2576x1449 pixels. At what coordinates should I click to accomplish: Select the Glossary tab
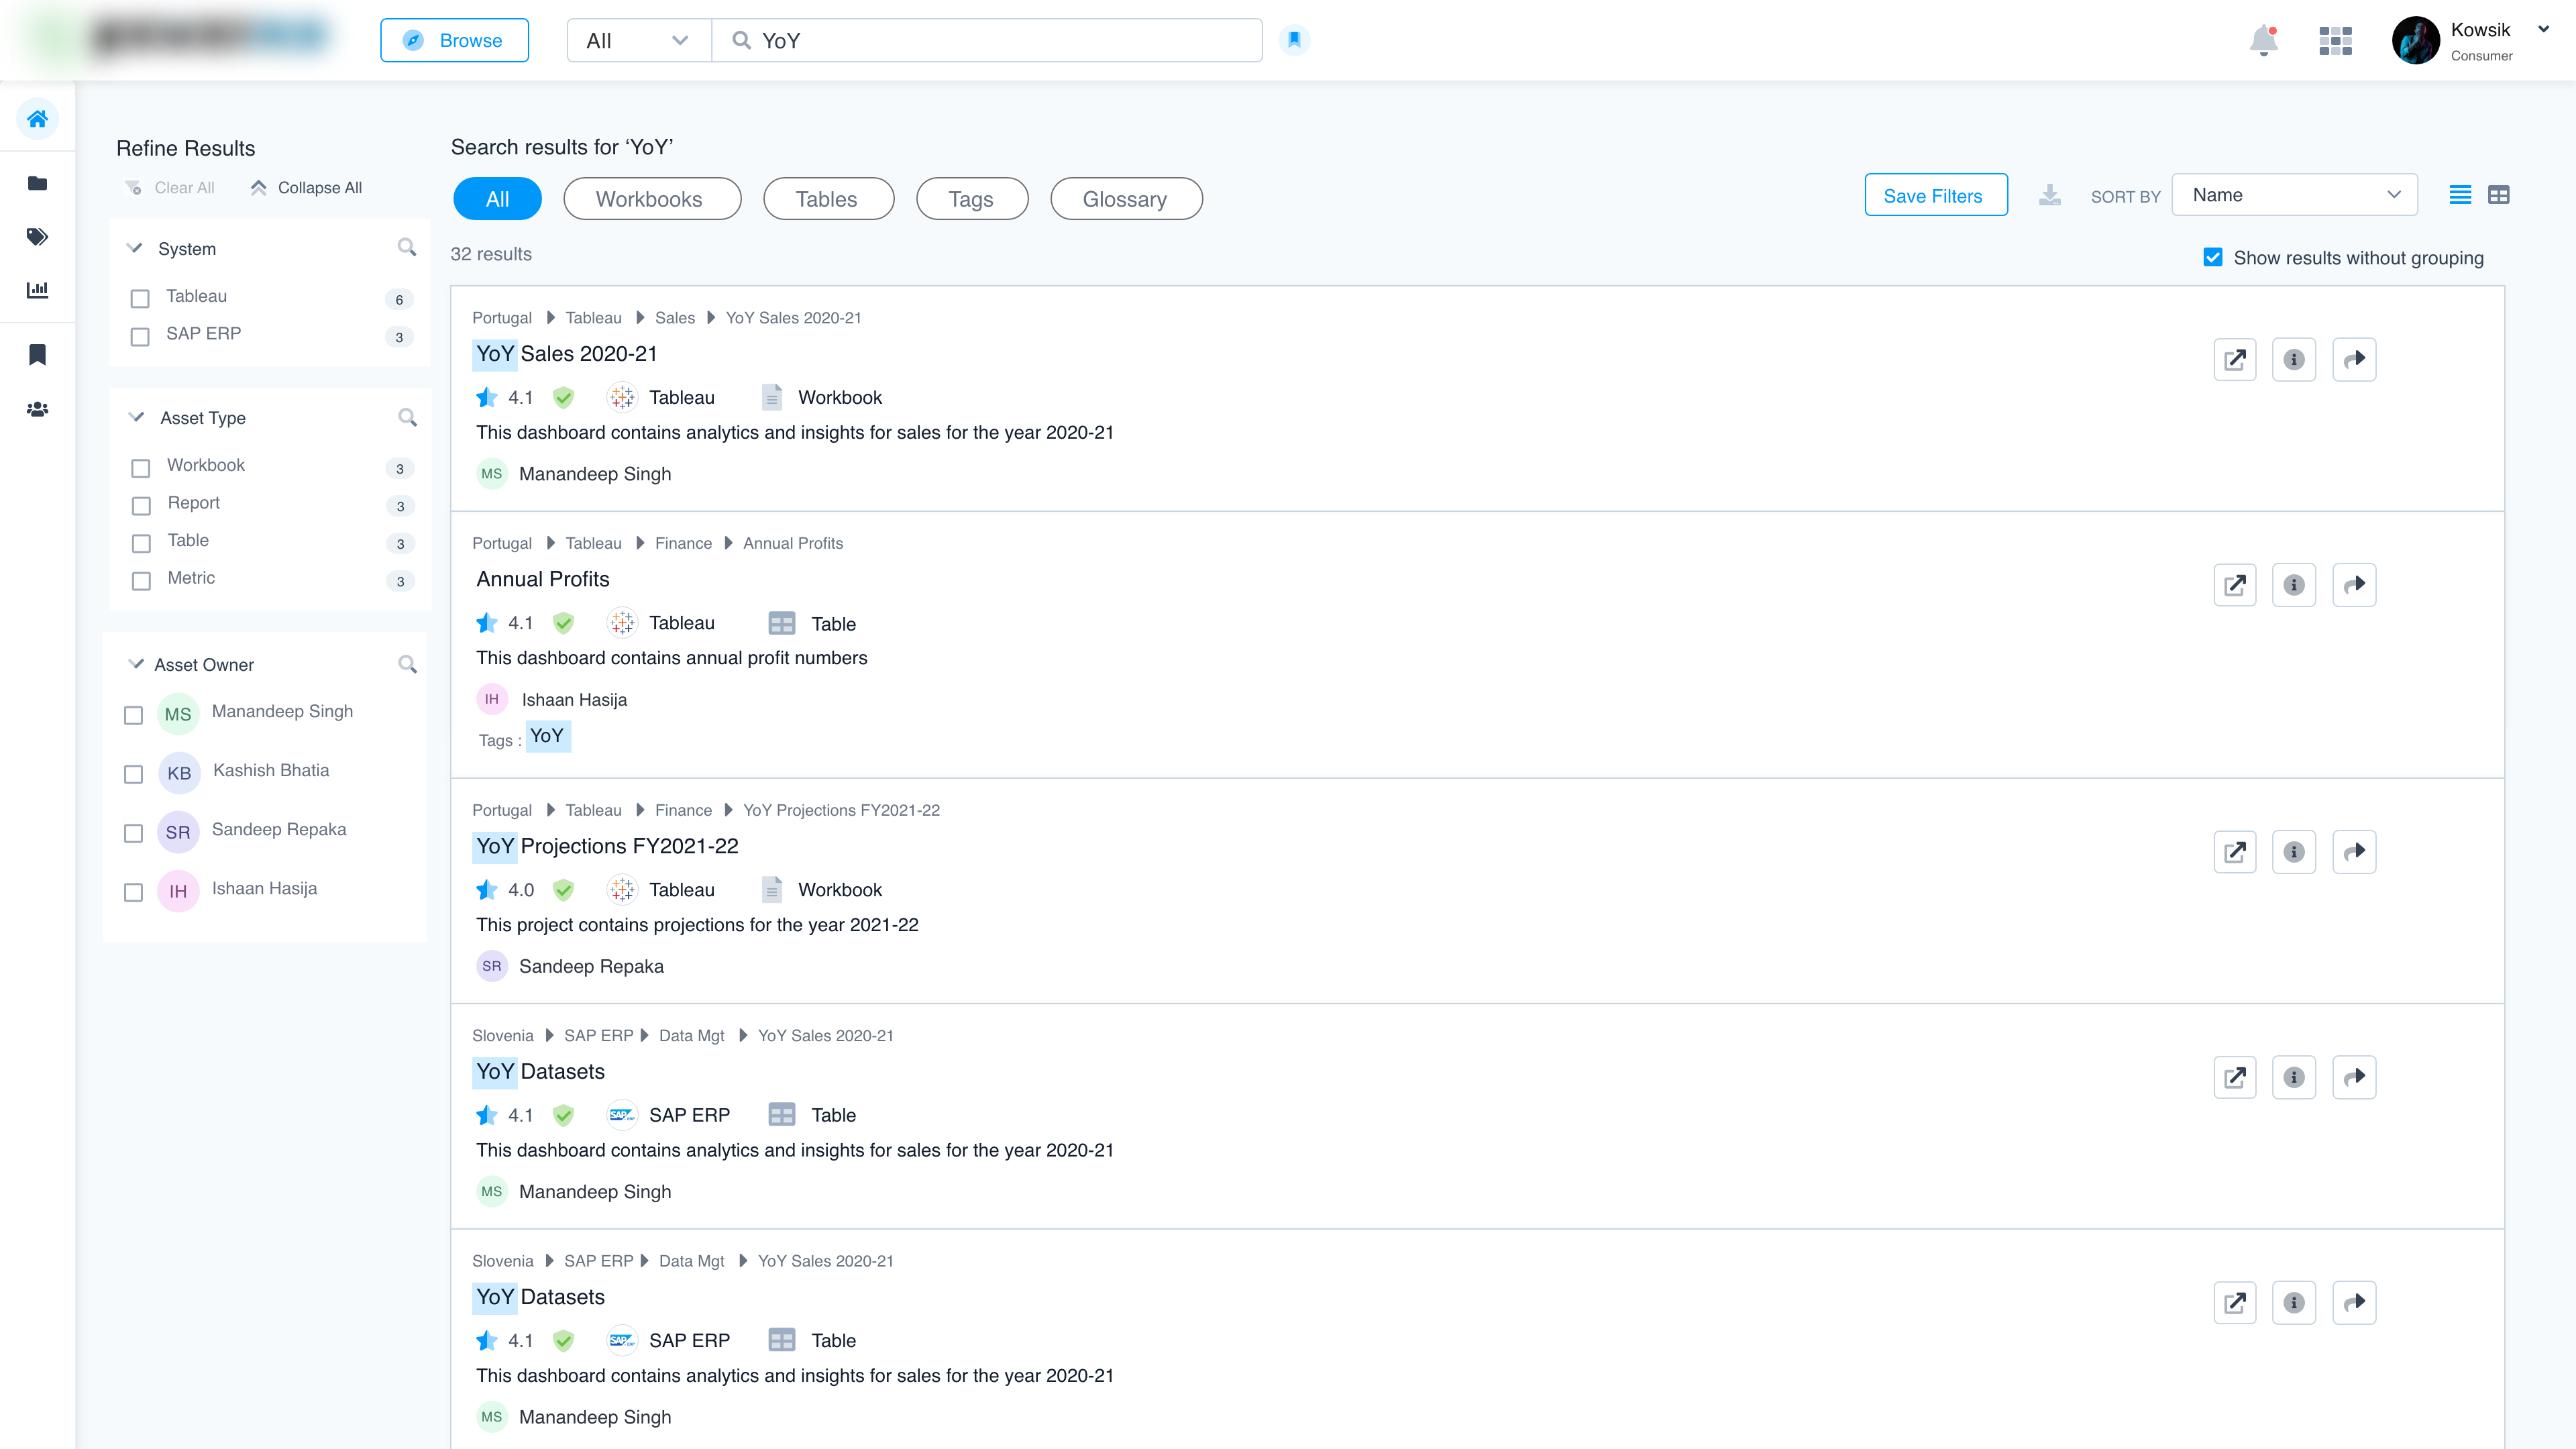tap(1125, 199)
